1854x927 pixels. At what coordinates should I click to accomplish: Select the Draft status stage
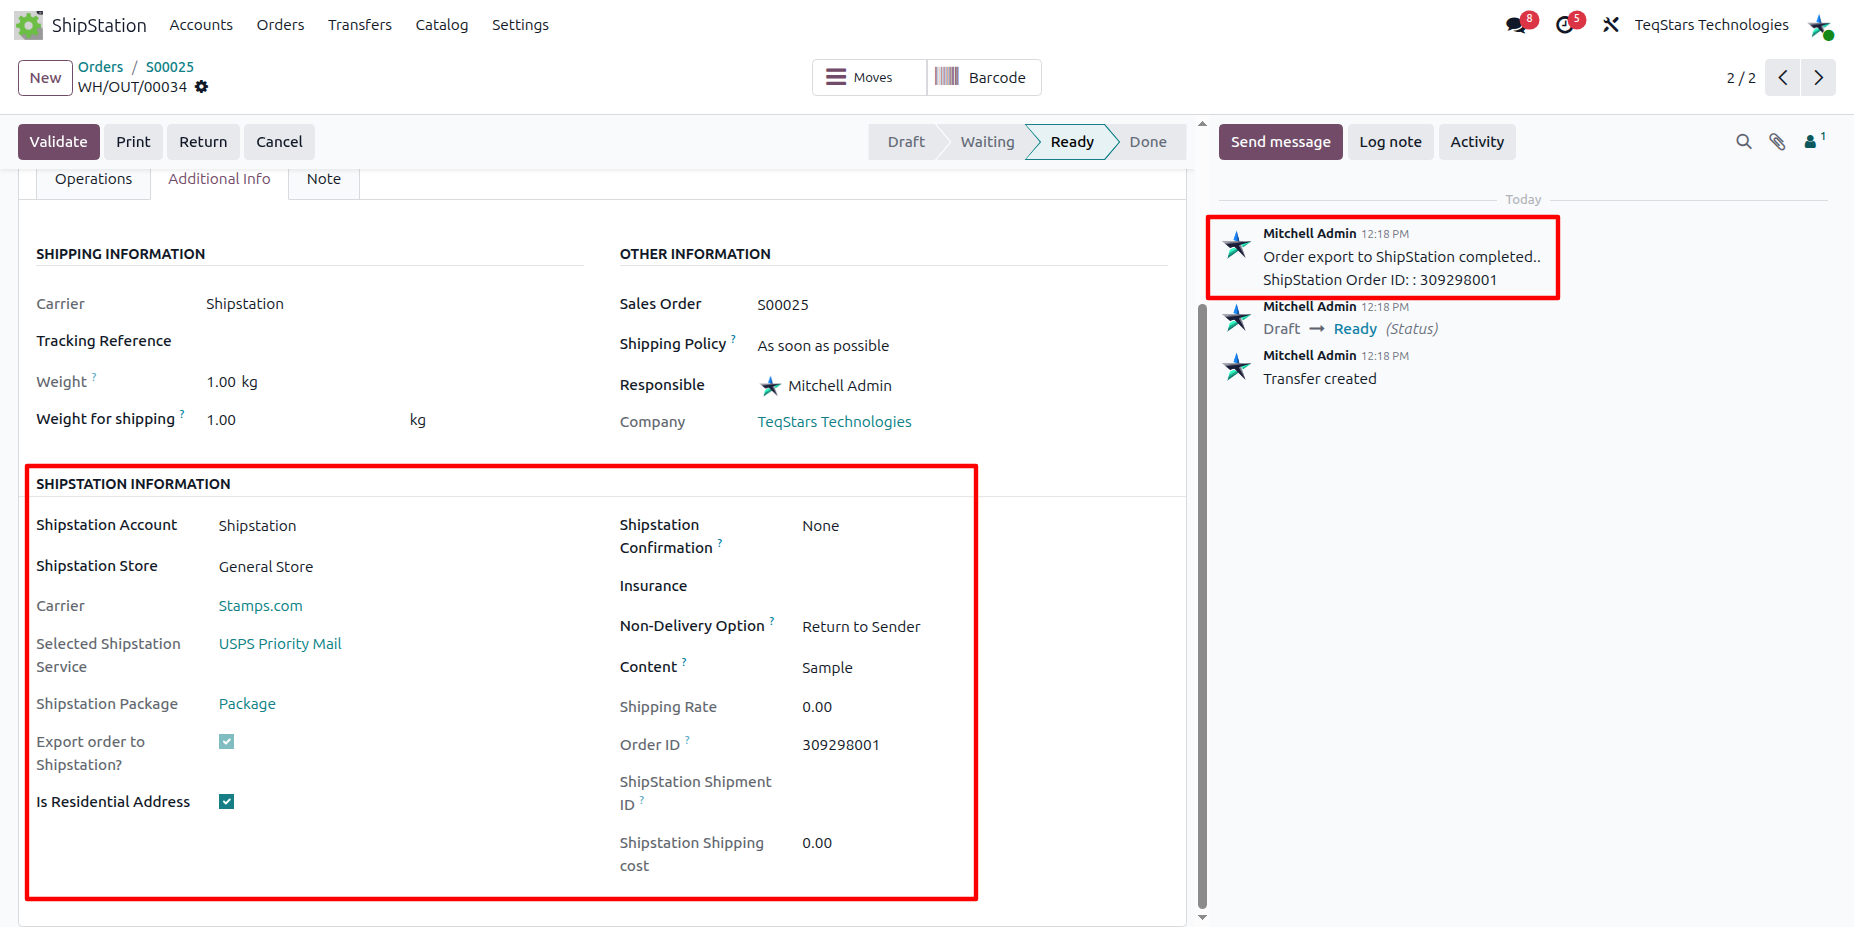[906, 142]
